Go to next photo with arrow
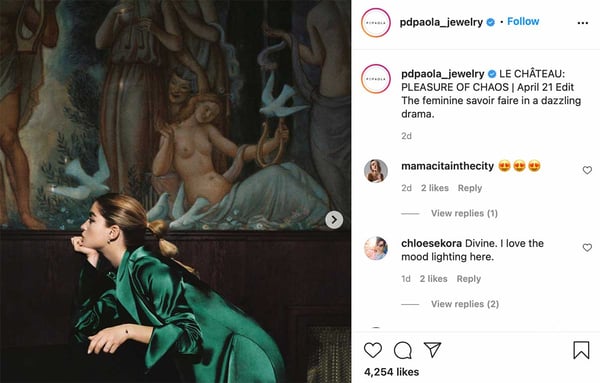The width and height of the screenshot is (600, 383). click(334, 220)
